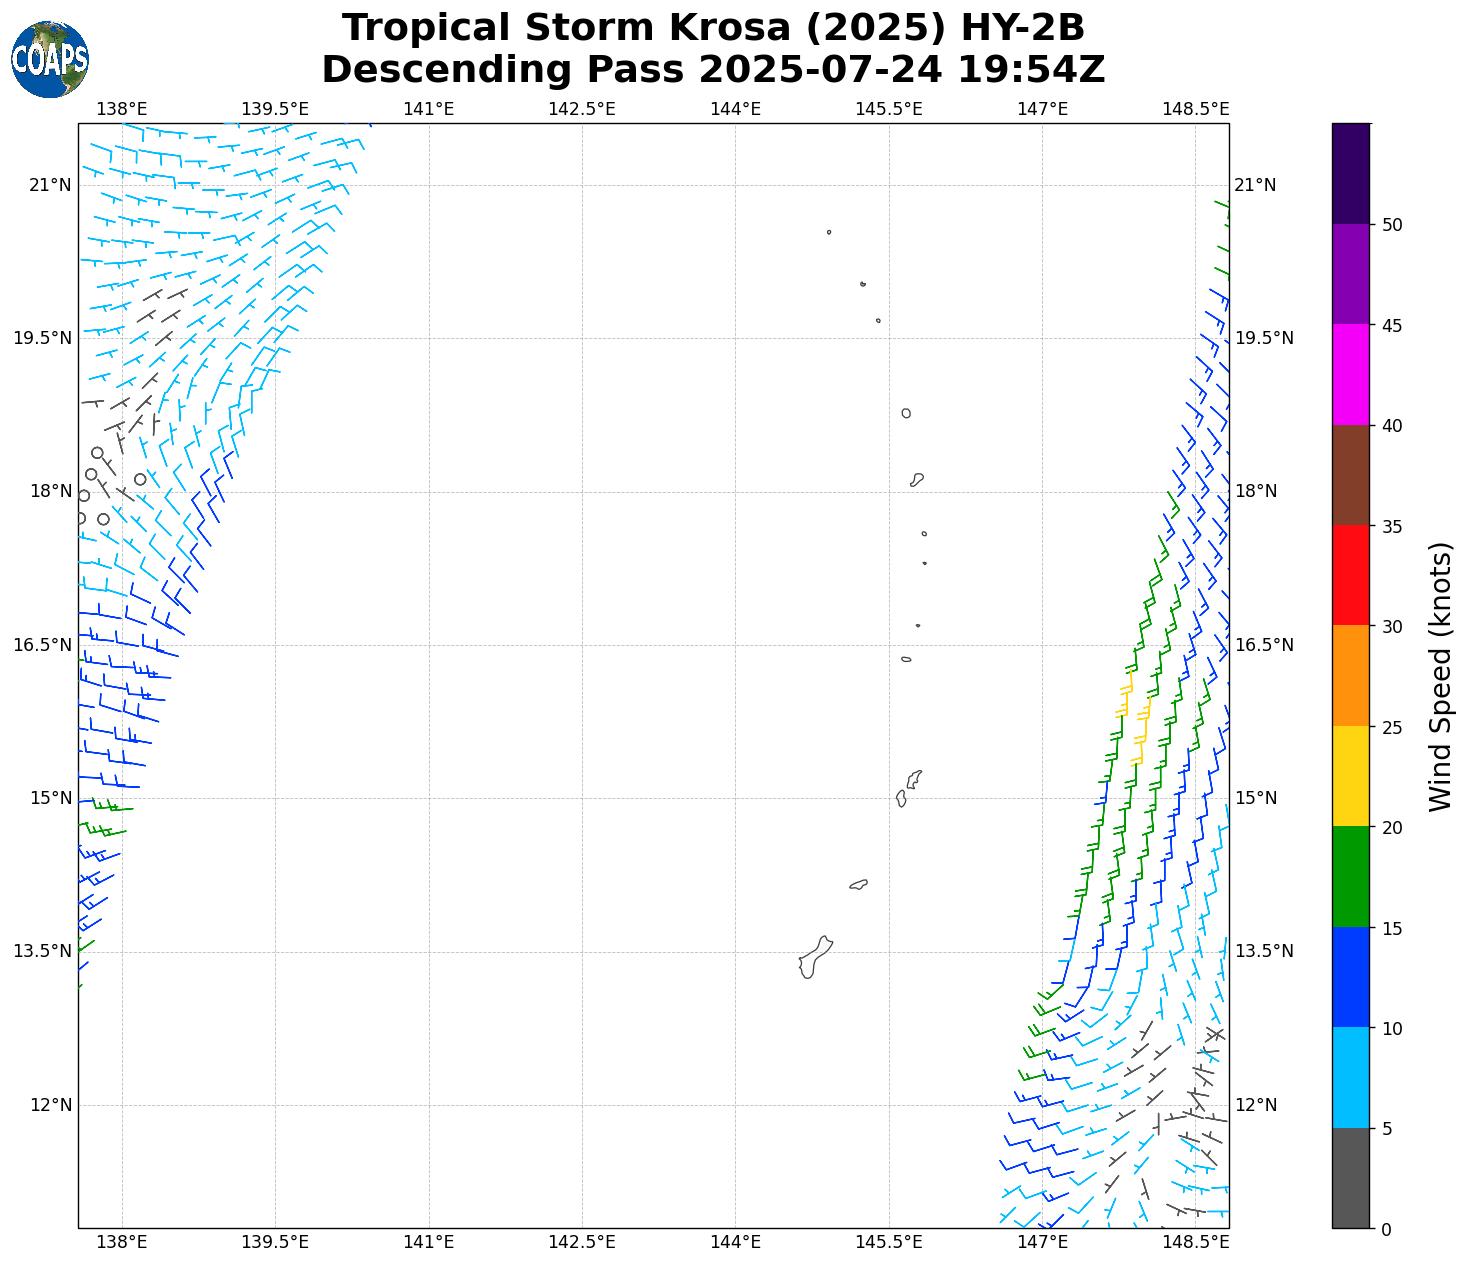This screenshot has width=1469, height=1264.
Task: Click the 'Wind Speed (knots)' colorbar label
Action: coord(1439,676)
